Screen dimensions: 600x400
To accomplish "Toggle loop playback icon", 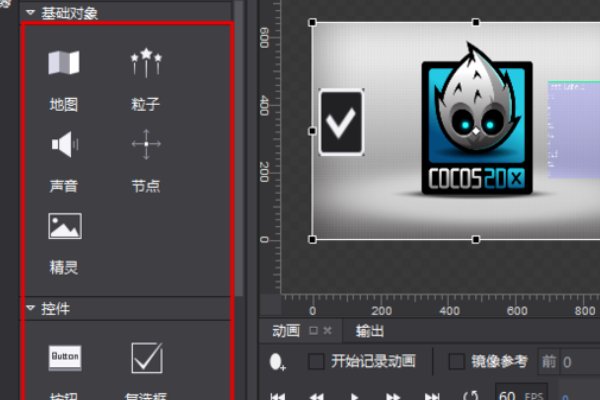I will pyautogui.click(x=471, y=395).
